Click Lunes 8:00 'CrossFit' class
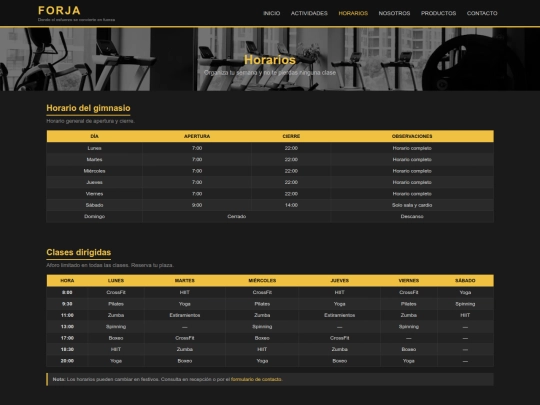 [116, 292]
